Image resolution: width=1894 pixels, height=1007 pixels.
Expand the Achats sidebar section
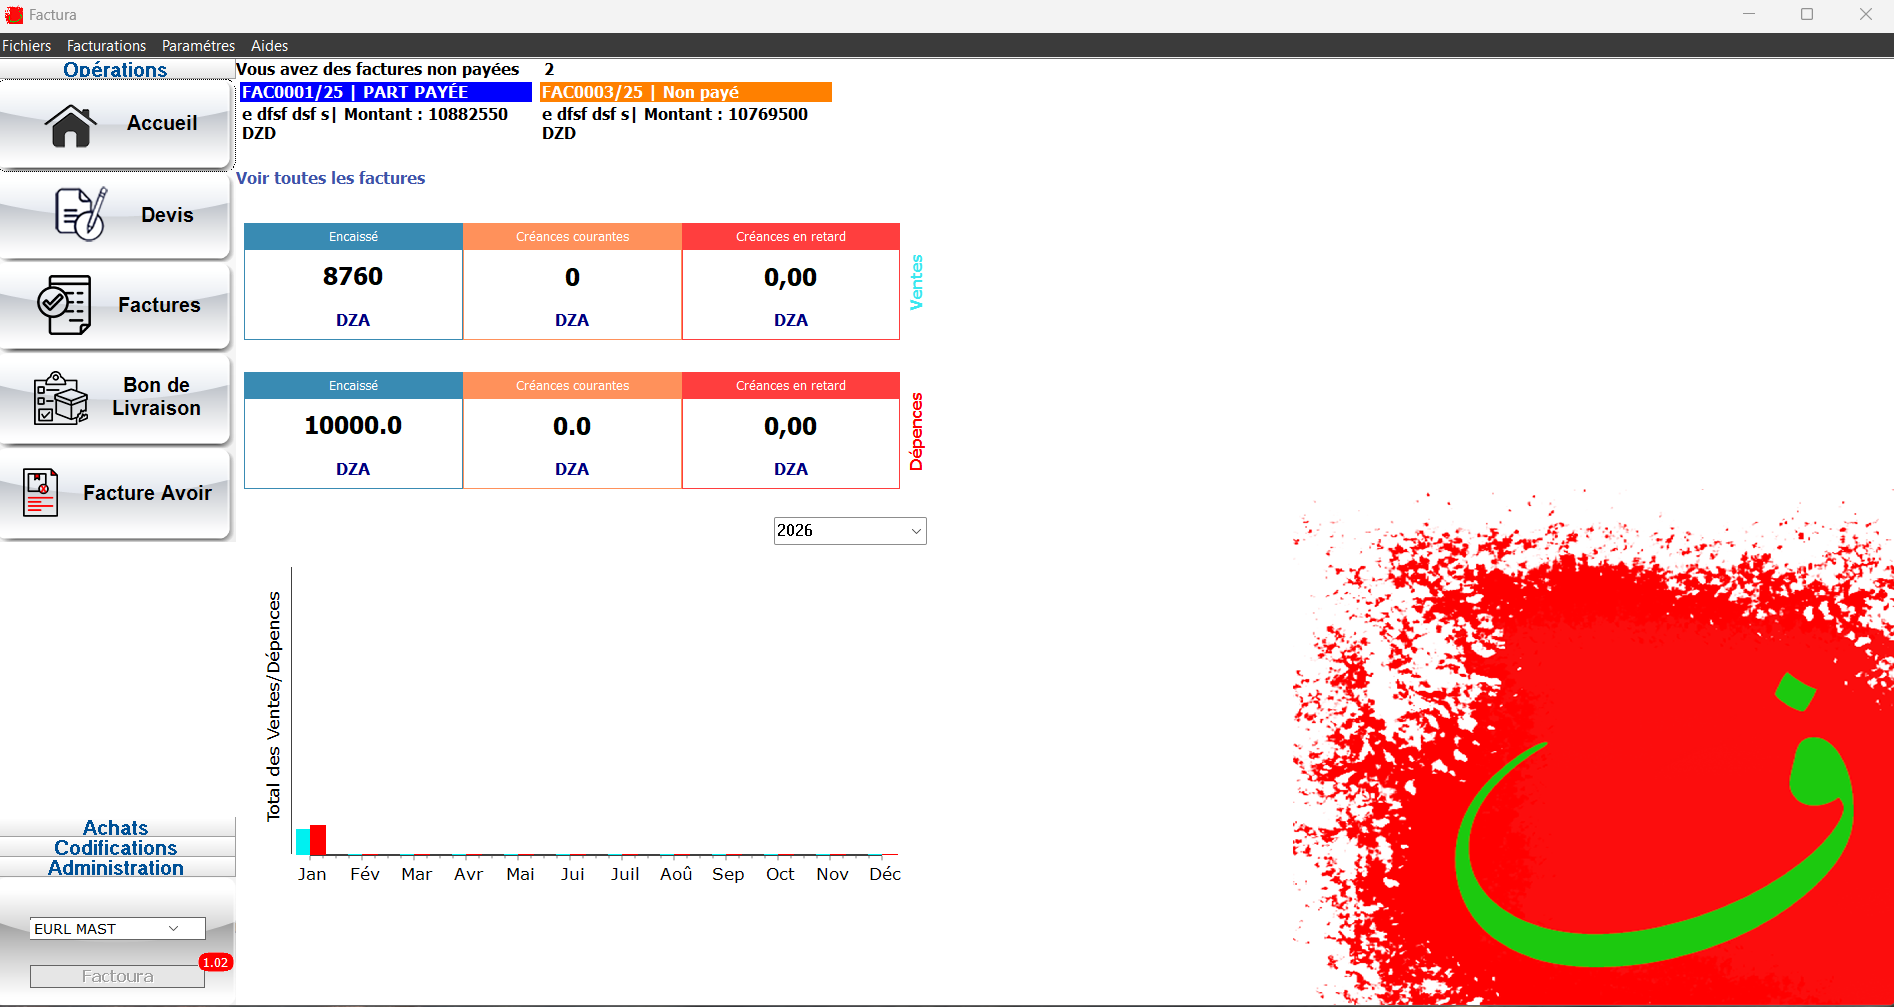(116, 828)
